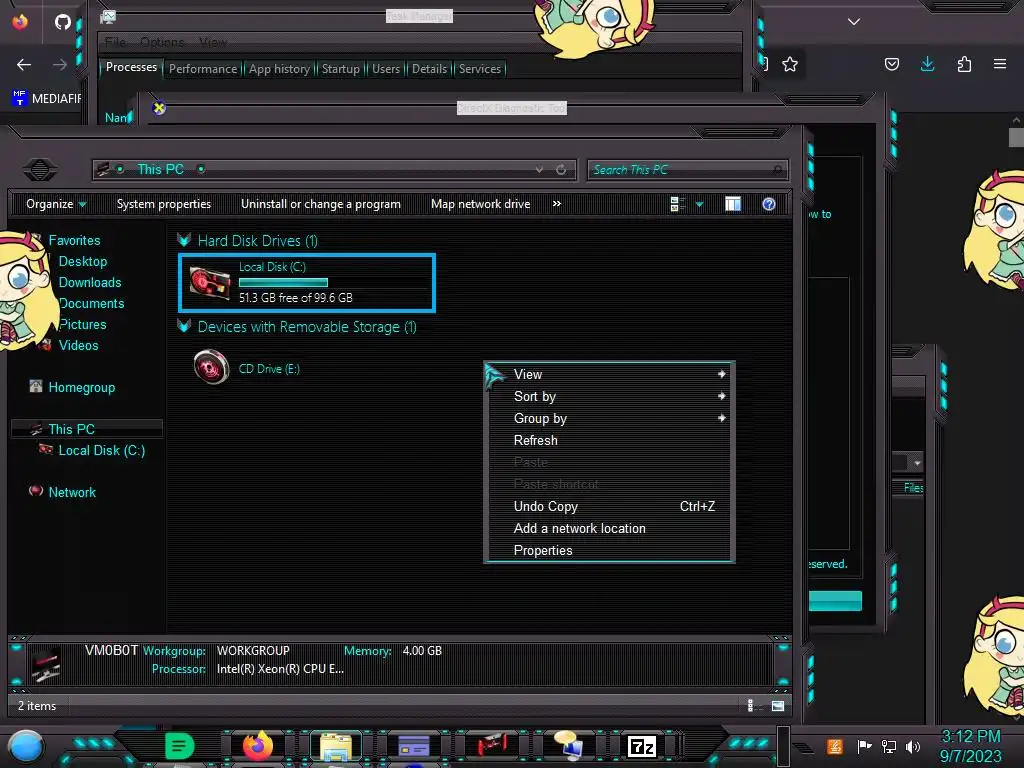Choose Add a network location

[609, 529]
